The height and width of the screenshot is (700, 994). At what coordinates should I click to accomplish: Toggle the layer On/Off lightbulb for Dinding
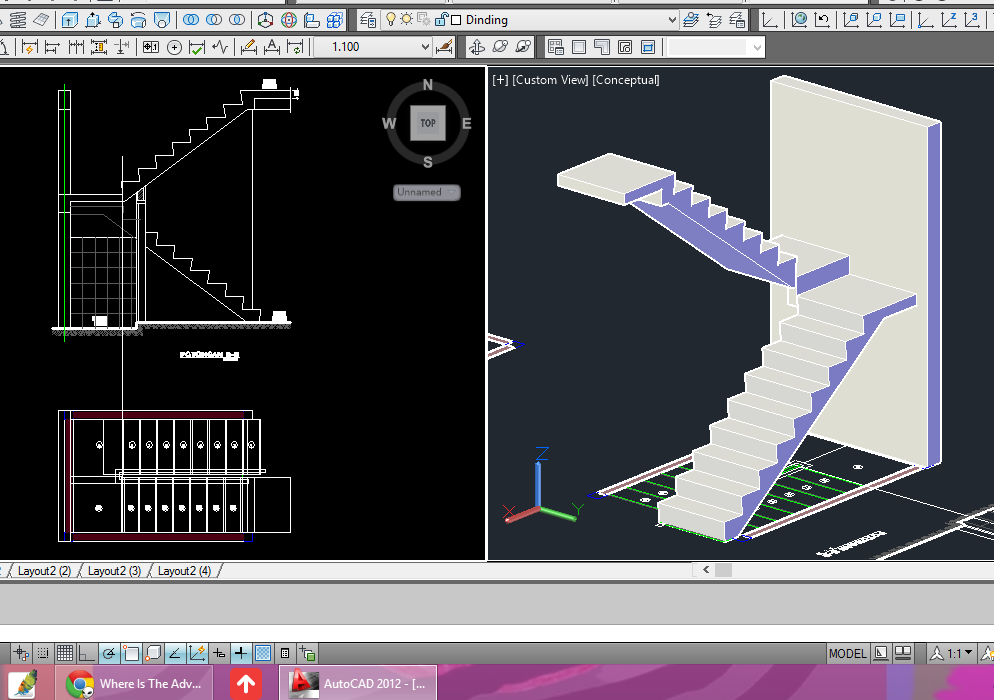pos(392,19)
